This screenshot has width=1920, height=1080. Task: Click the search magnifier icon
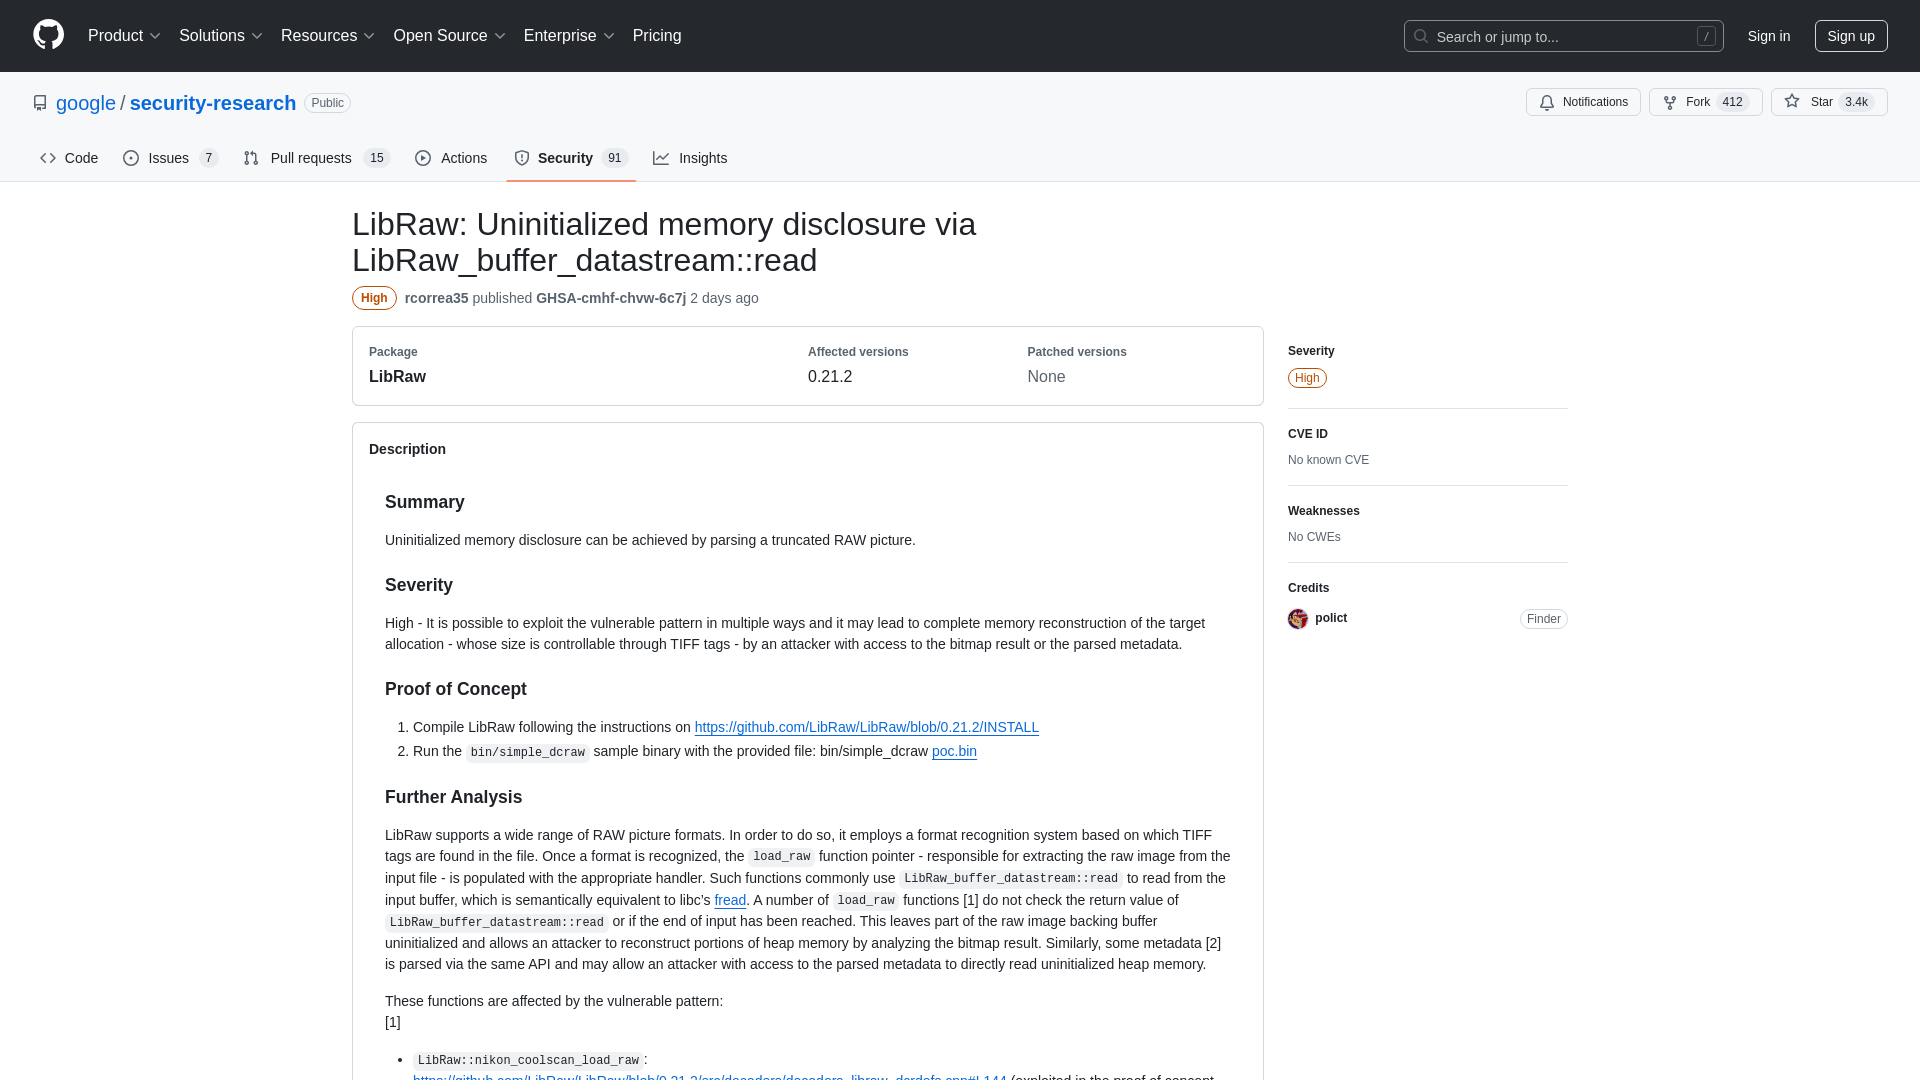pyautogui.click(x=1421, y=36)
